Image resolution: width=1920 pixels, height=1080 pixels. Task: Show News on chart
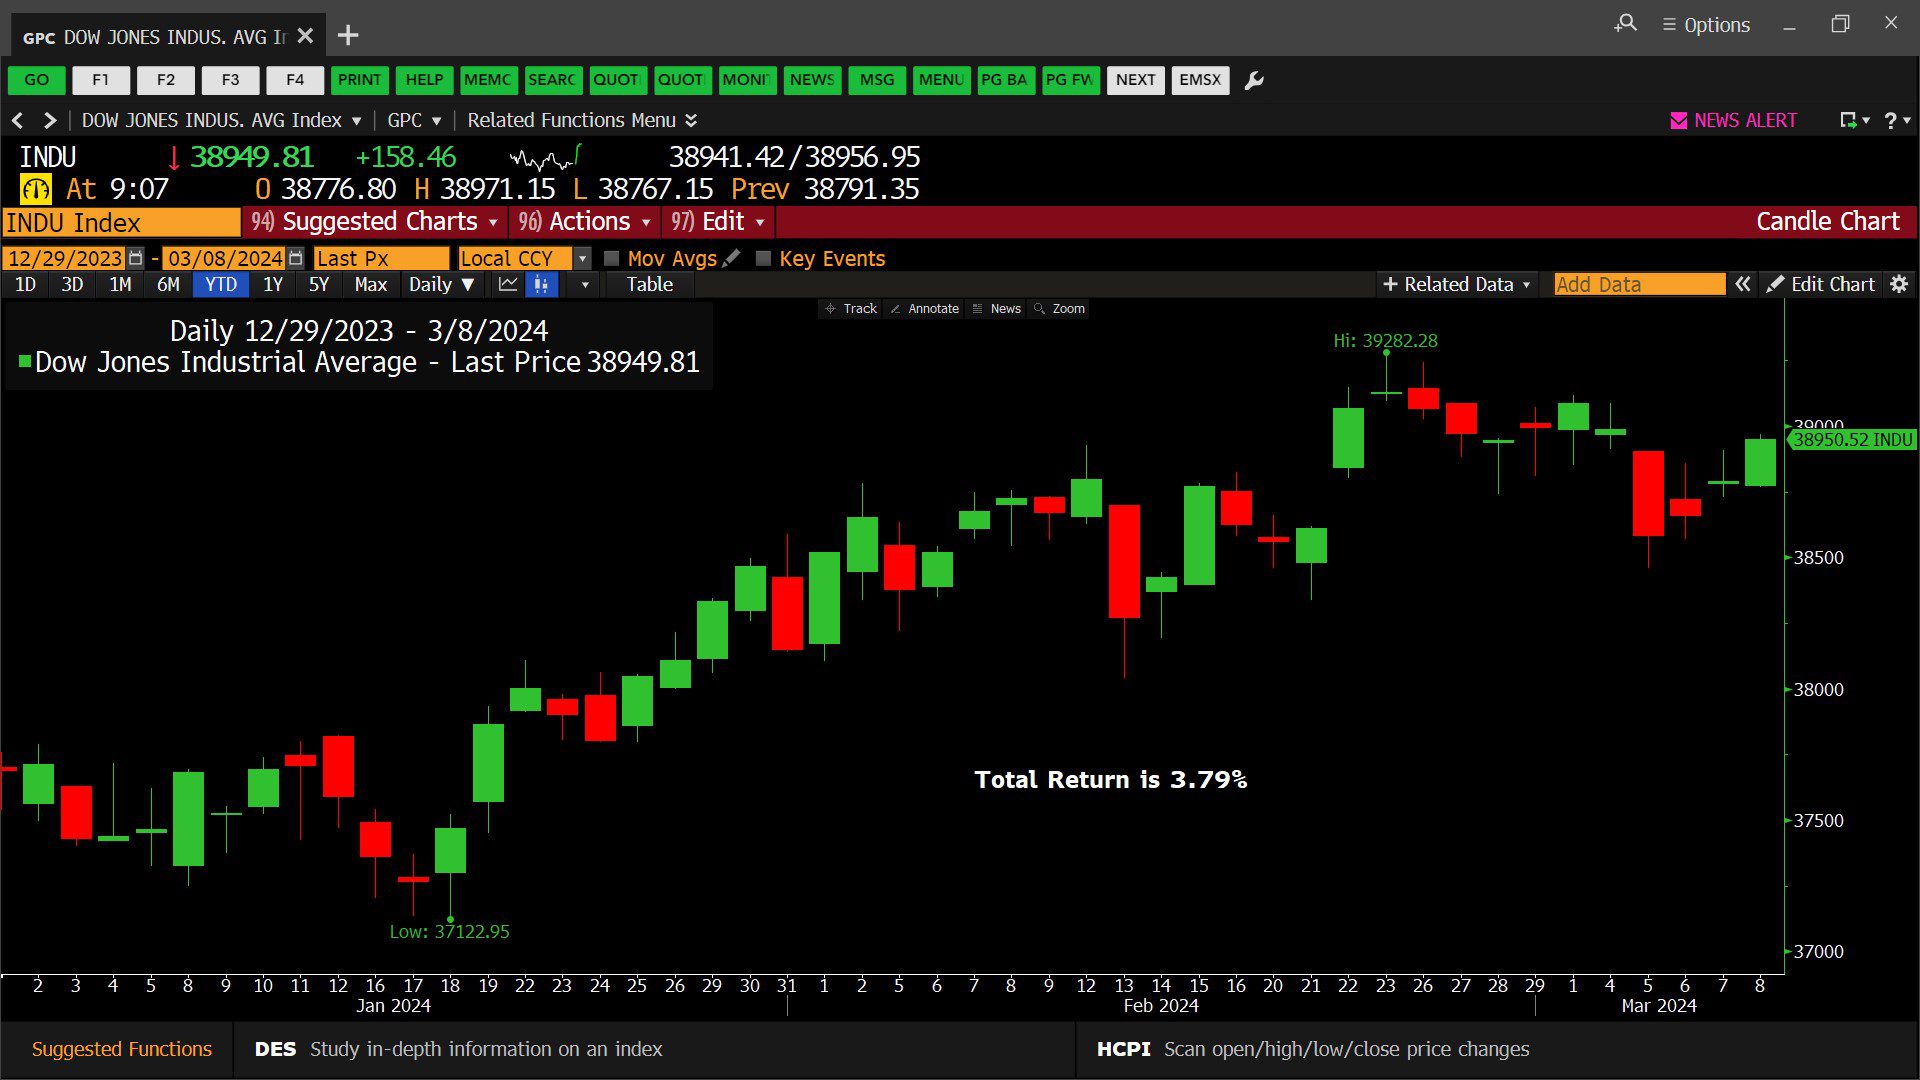pyautogui.click(x=996, y=309)
